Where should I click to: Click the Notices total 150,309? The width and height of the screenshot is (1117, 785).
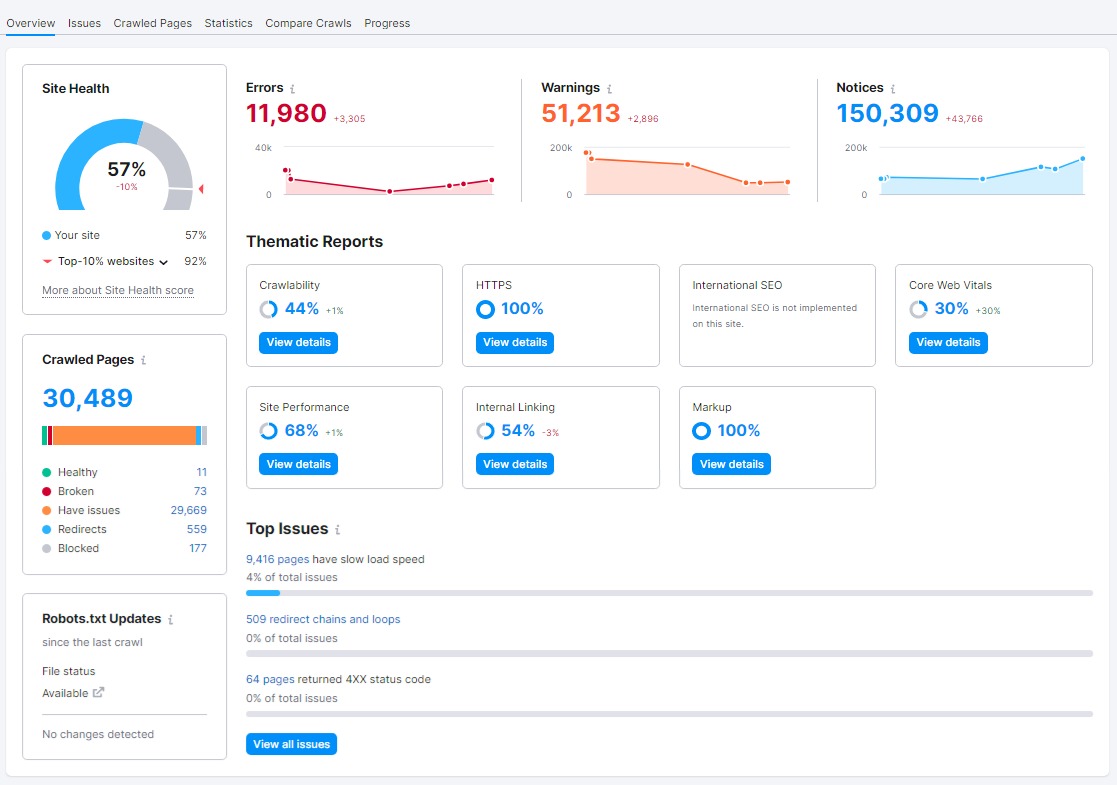[888, 113]
